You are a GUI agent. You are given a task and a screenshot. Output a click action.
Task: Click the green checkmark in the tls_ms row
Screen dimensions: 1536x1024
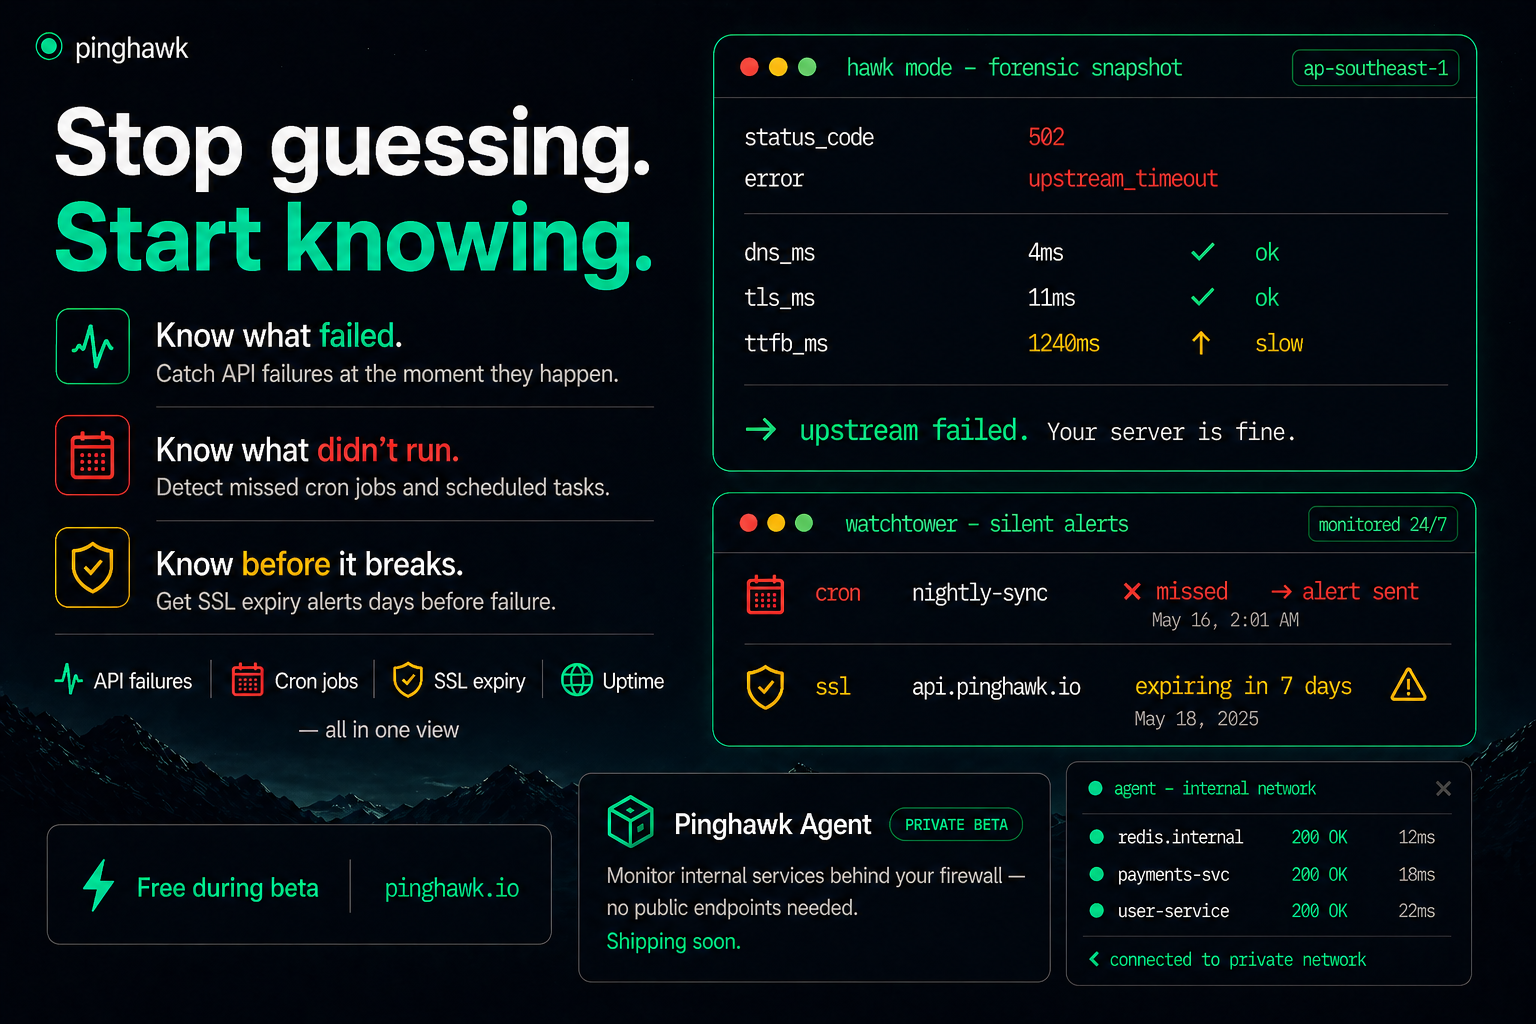click(1203, 297)
